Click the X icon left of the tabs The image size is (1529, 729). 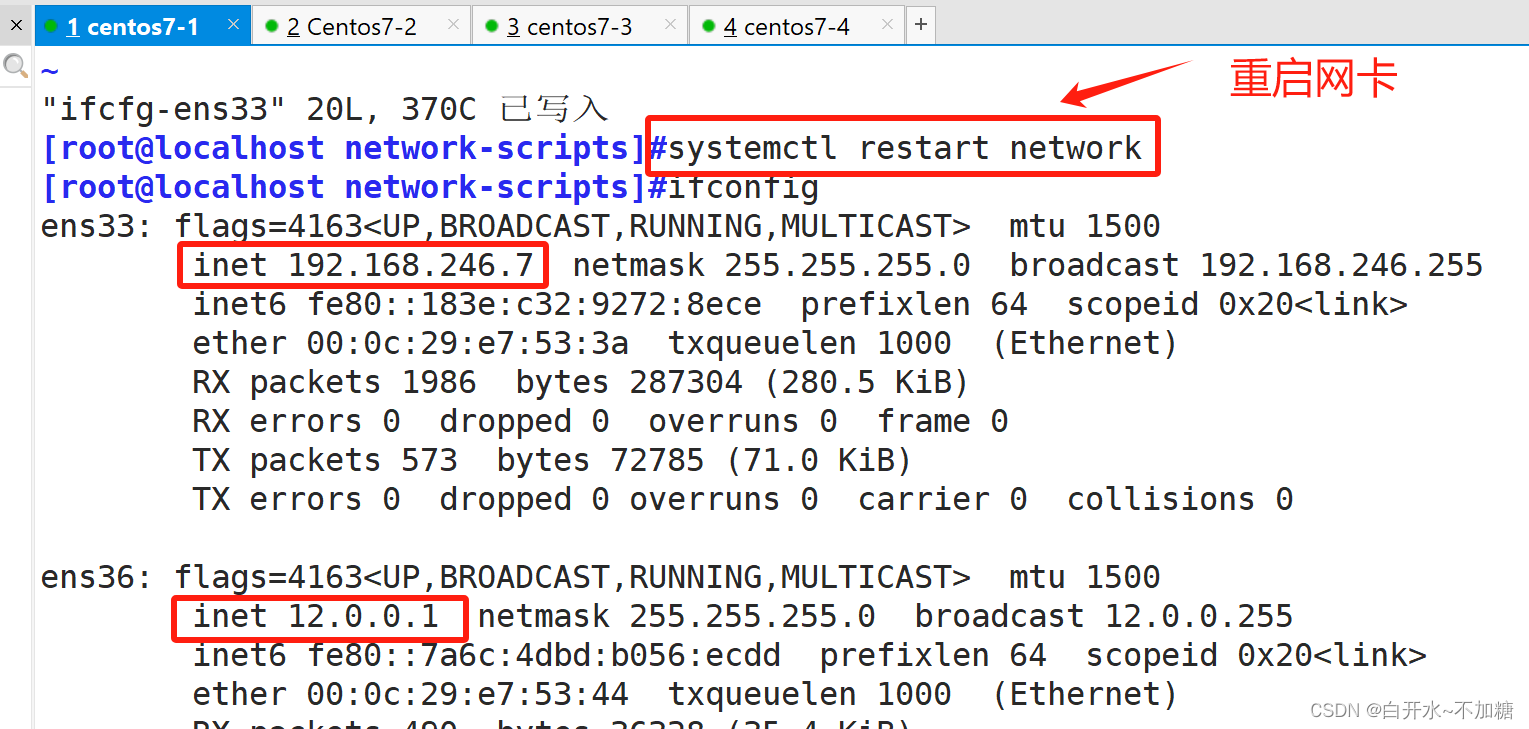[x=16, y=25]
